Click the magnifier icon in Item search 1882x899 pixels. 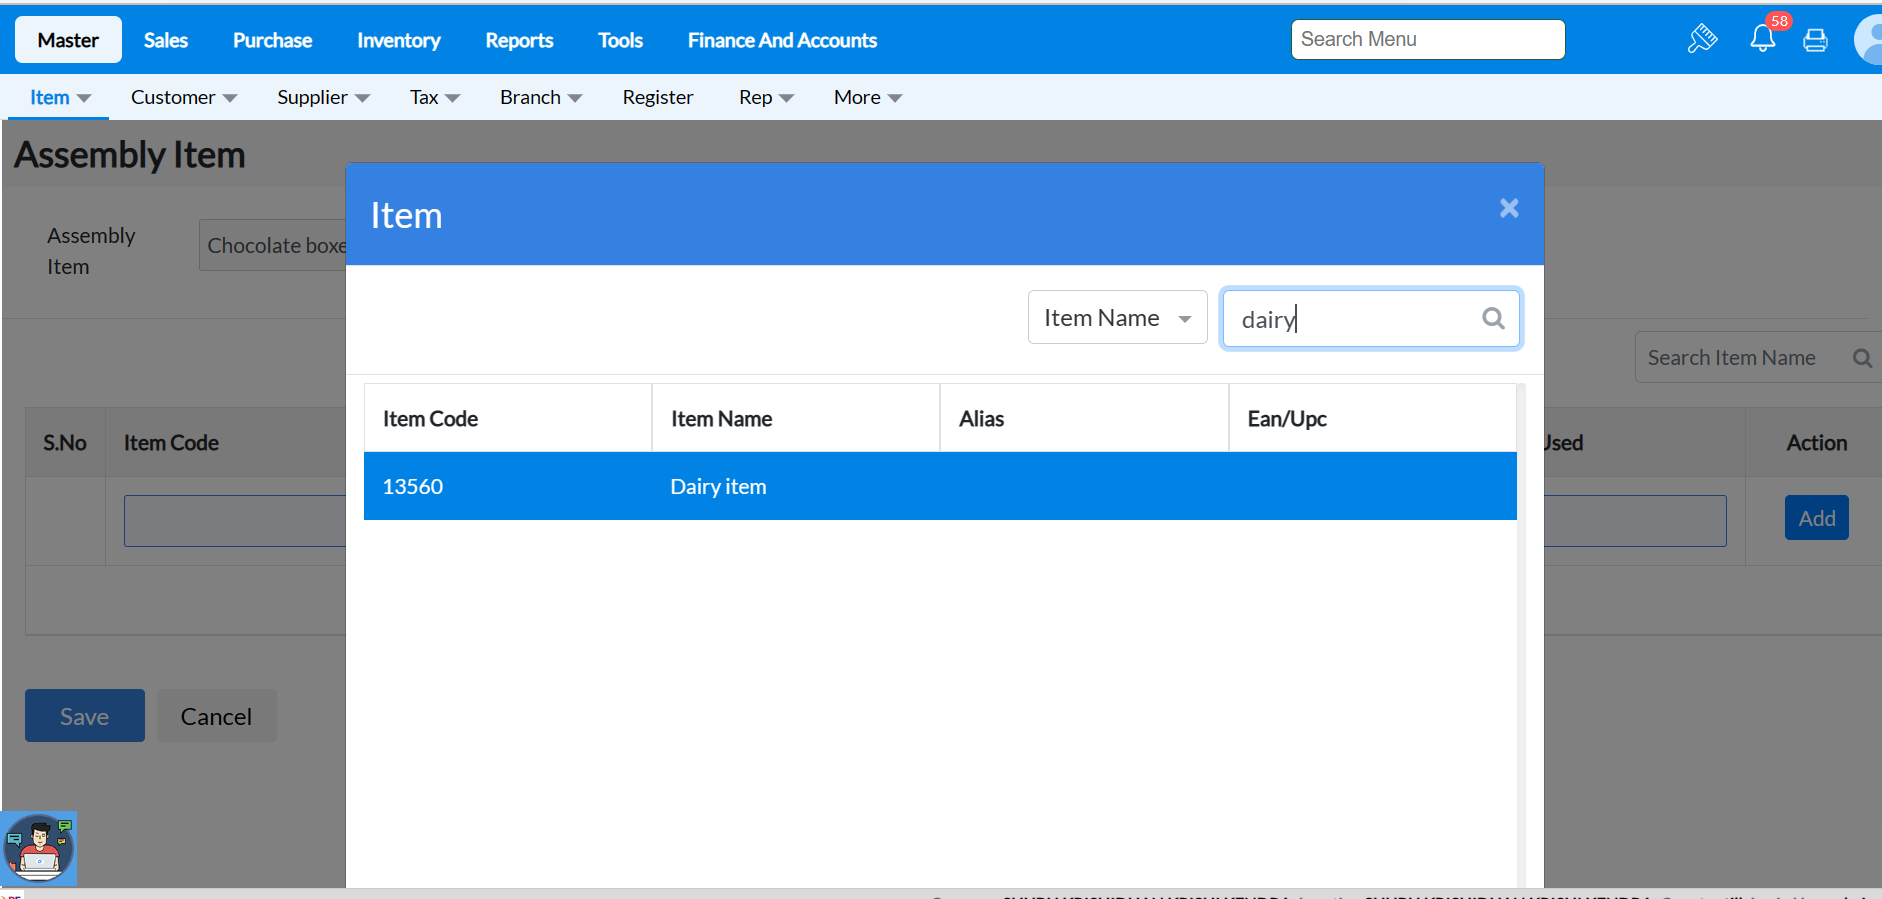pyautogui.click(x=1493, y=318)
